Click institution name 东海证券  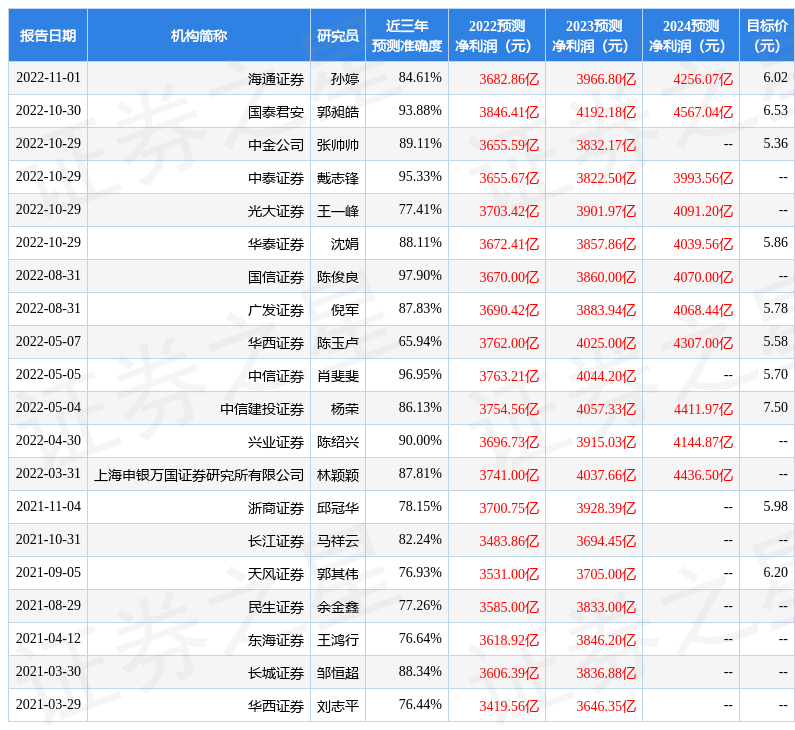(x=276, y=639)
